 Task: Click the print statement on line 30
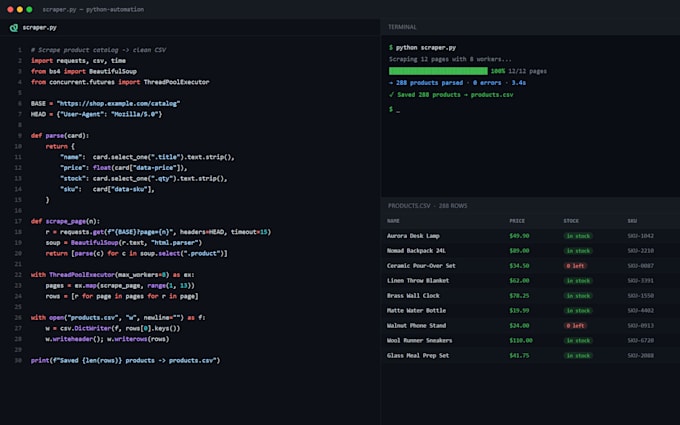(x=125, y=360)
